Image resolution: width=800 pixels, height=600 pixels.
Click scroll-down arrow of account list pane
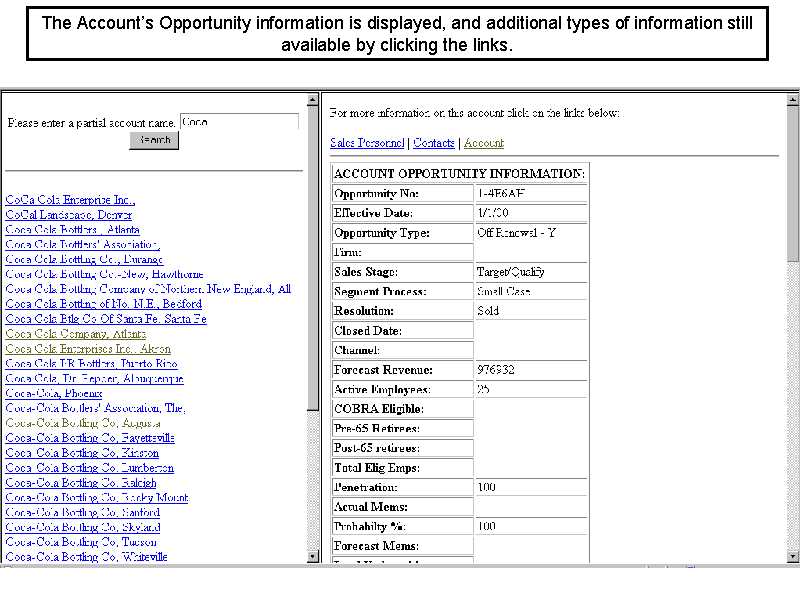[313, 556]
